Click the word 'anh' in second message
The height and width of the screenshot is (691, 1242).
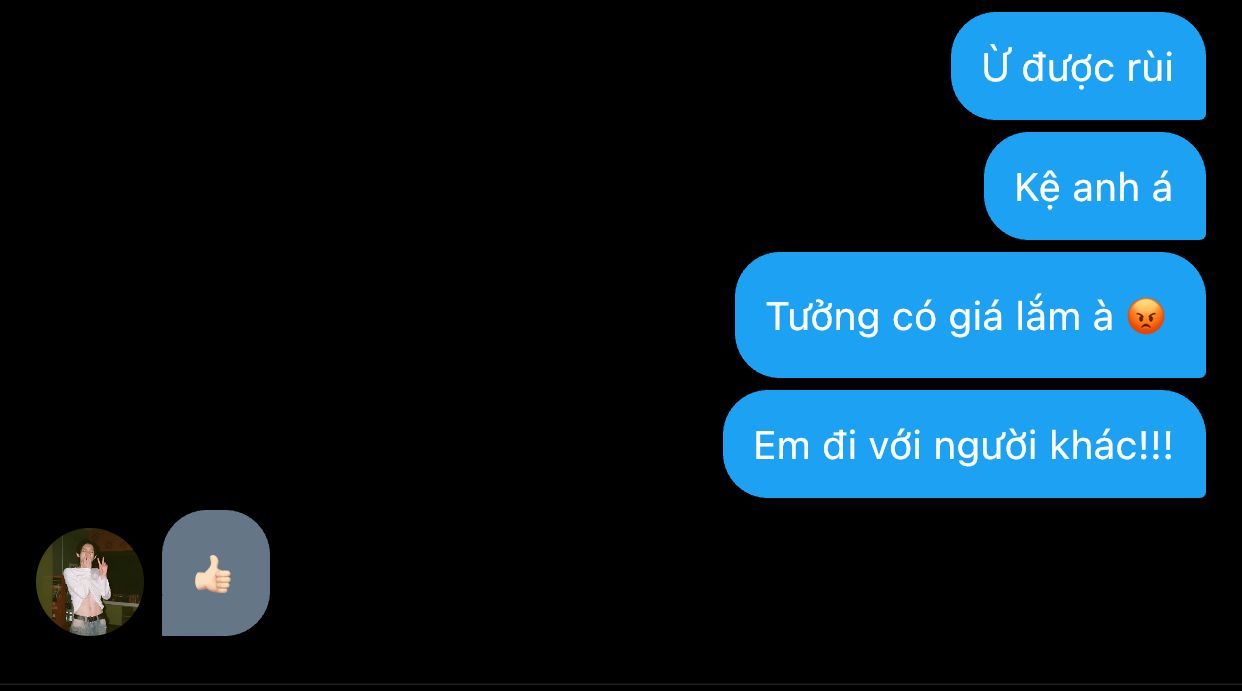[1105, 187]
